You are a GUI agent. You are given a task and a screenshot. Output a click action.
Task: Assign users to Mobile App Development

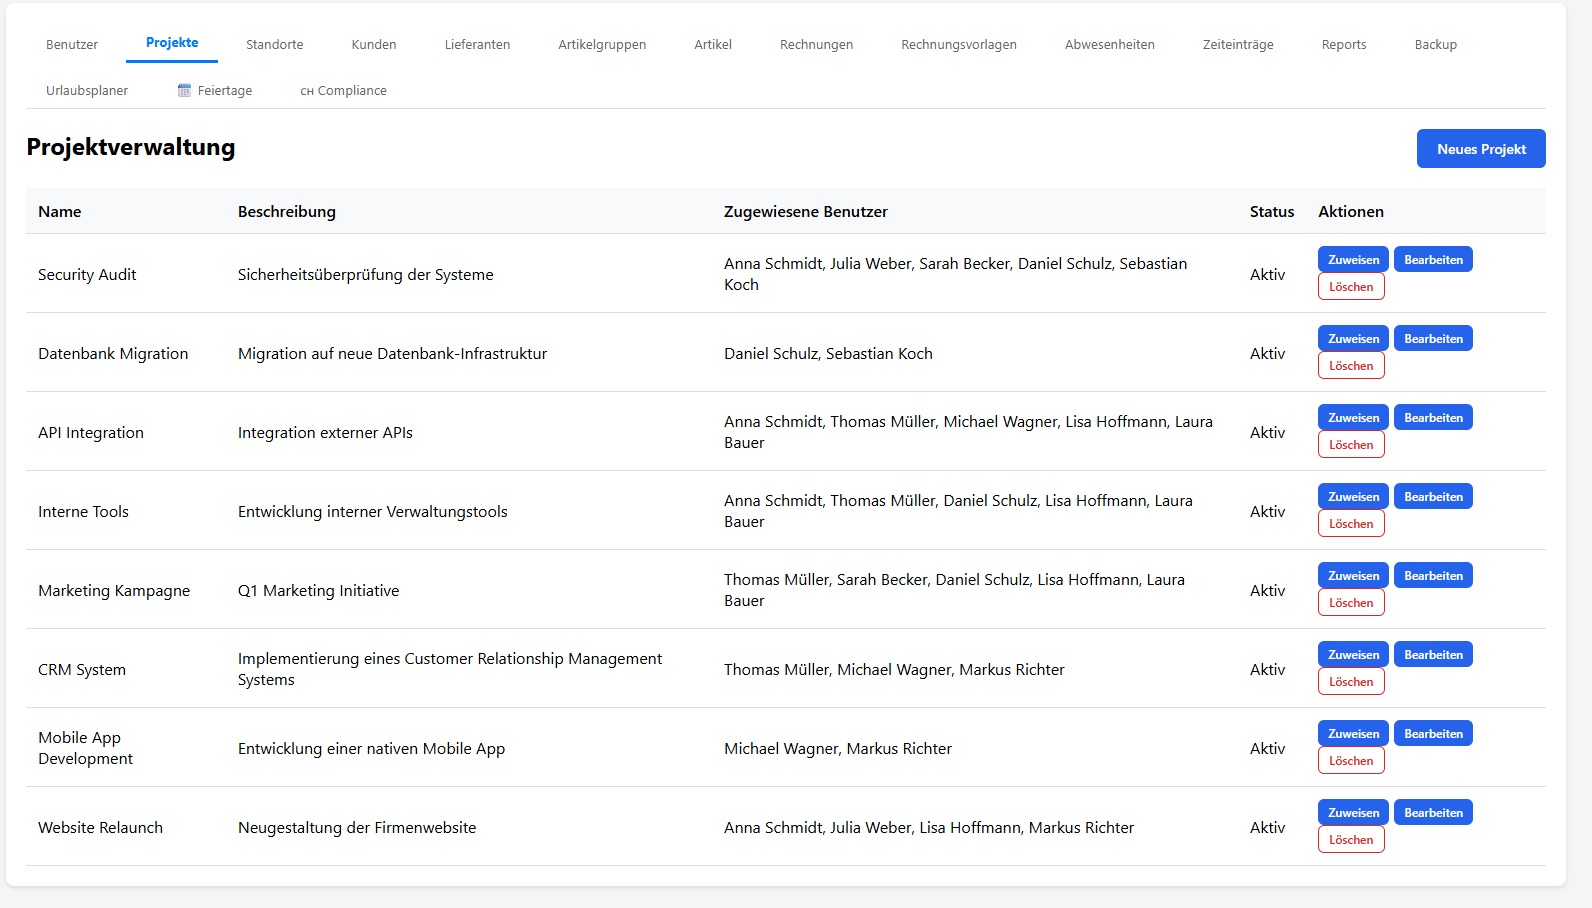tap(1353, 734)
